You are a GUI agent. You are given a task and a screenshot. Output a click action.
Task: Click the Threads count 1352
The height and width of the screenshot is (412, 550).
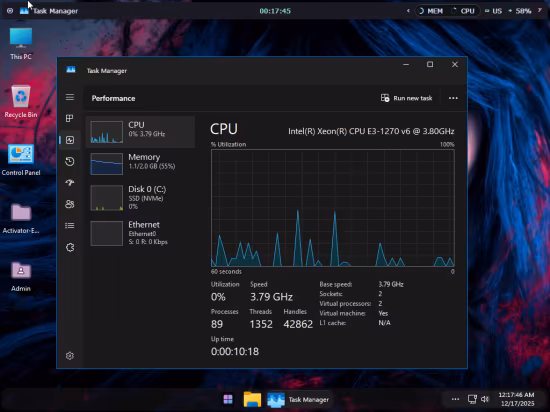pos(261,324)
